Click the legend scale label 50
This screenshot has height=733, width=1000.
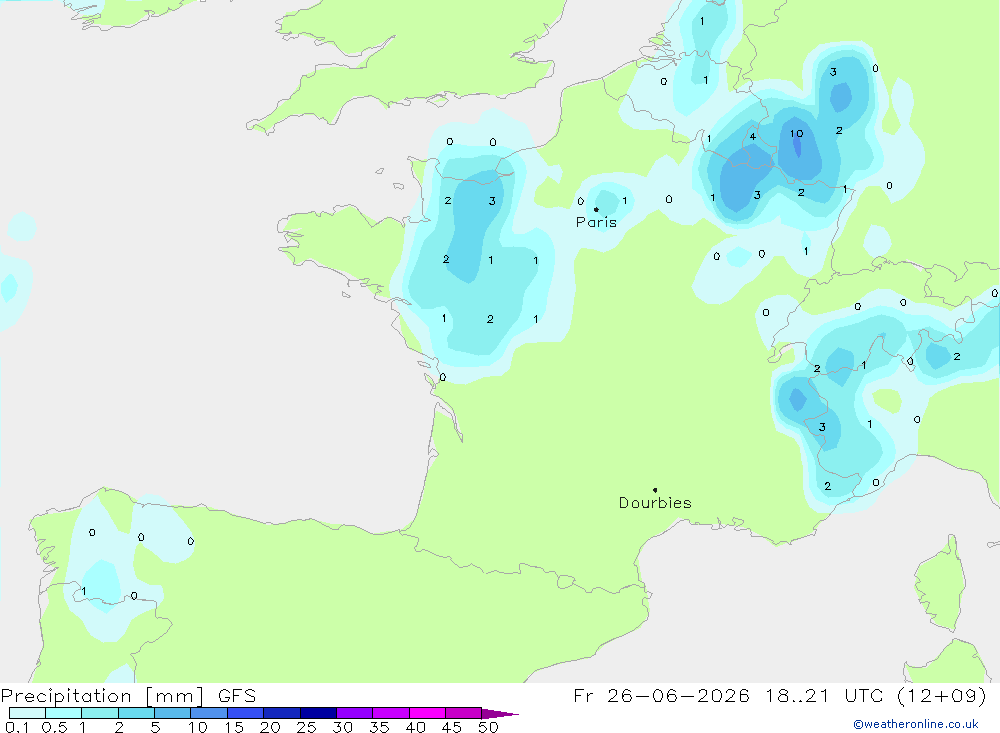pyautogui.click(x=488, y=727)
